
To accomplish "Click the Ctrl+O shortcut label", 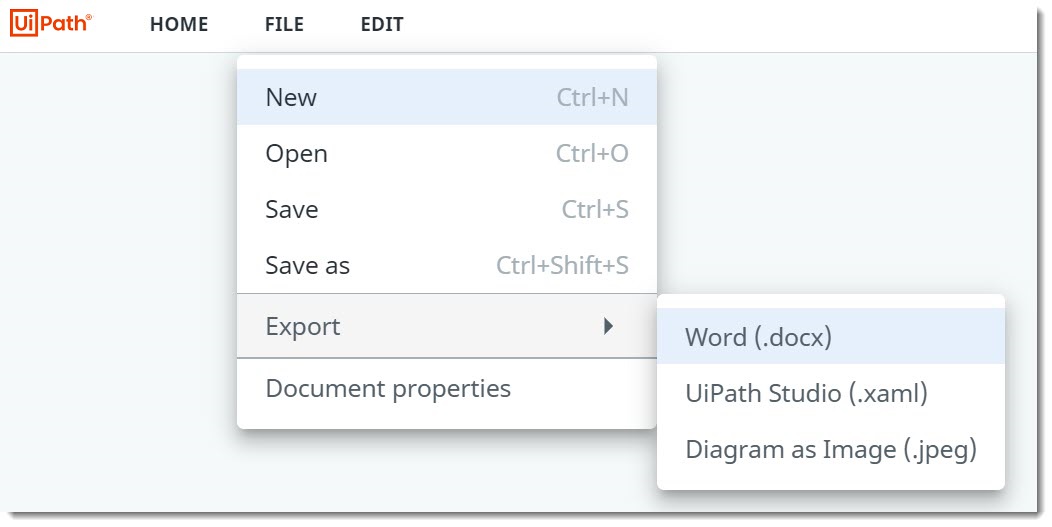I will click(592, 153).
